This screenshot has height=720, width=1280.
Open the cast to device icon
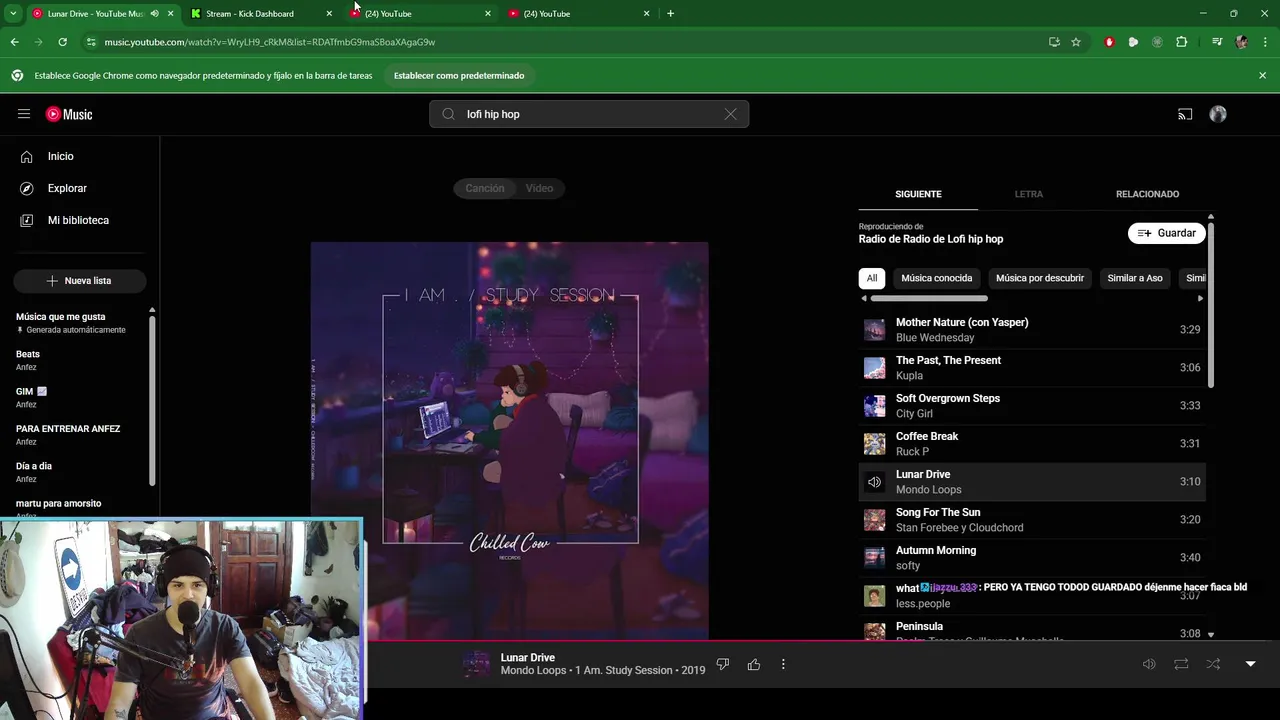pyautogui.click(x=1185, y=114)
